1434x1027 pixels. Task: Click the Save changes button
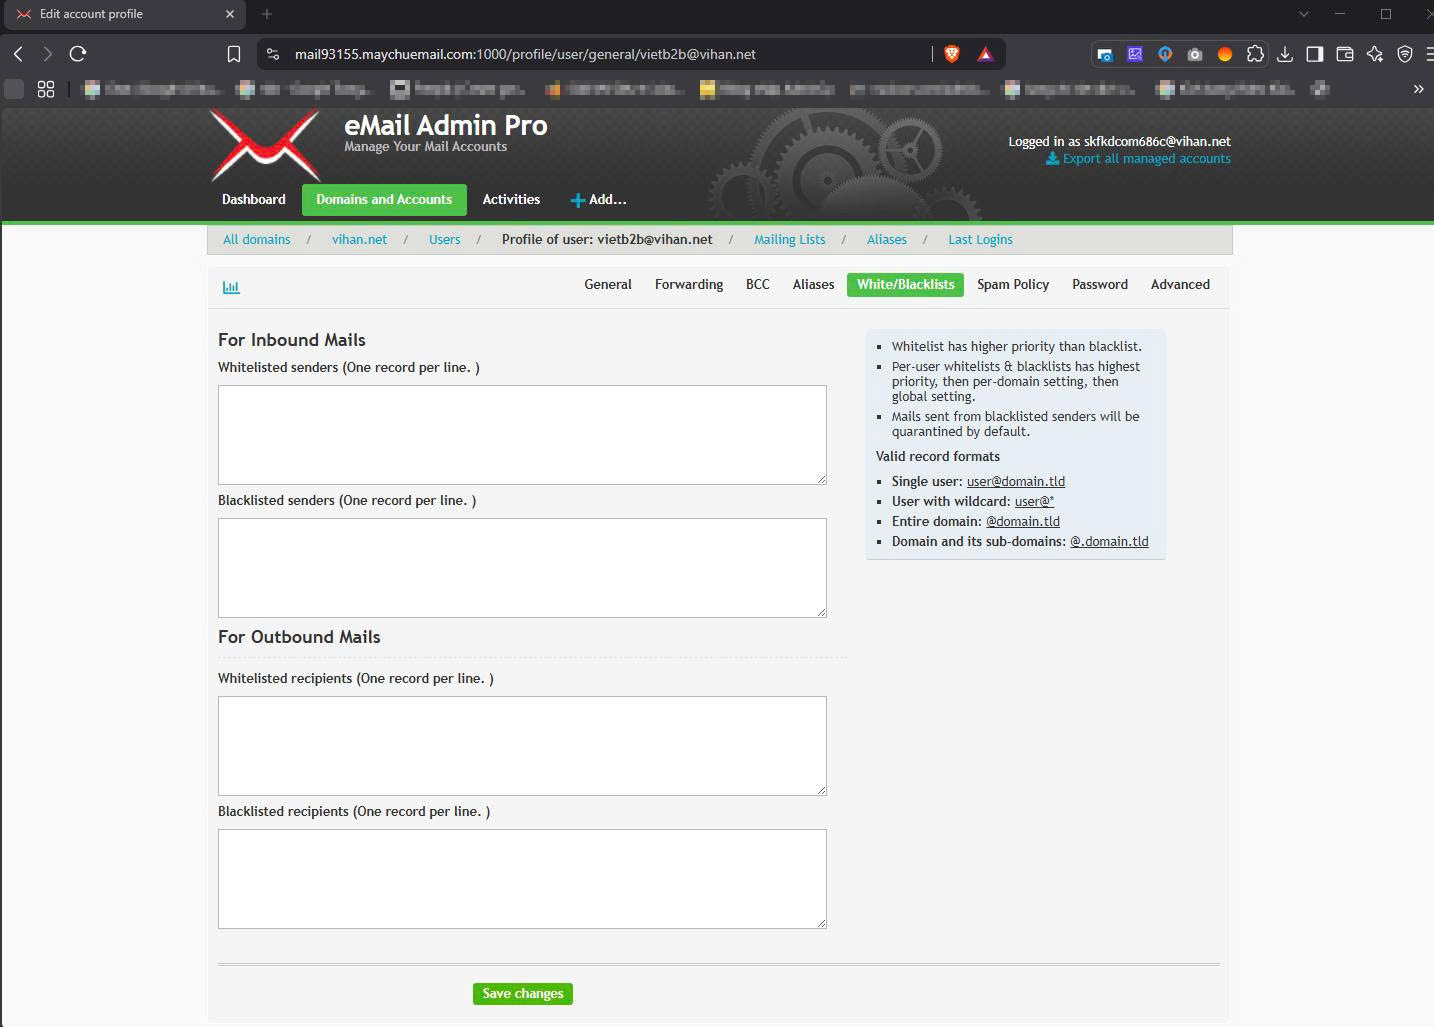coord(523,994)
